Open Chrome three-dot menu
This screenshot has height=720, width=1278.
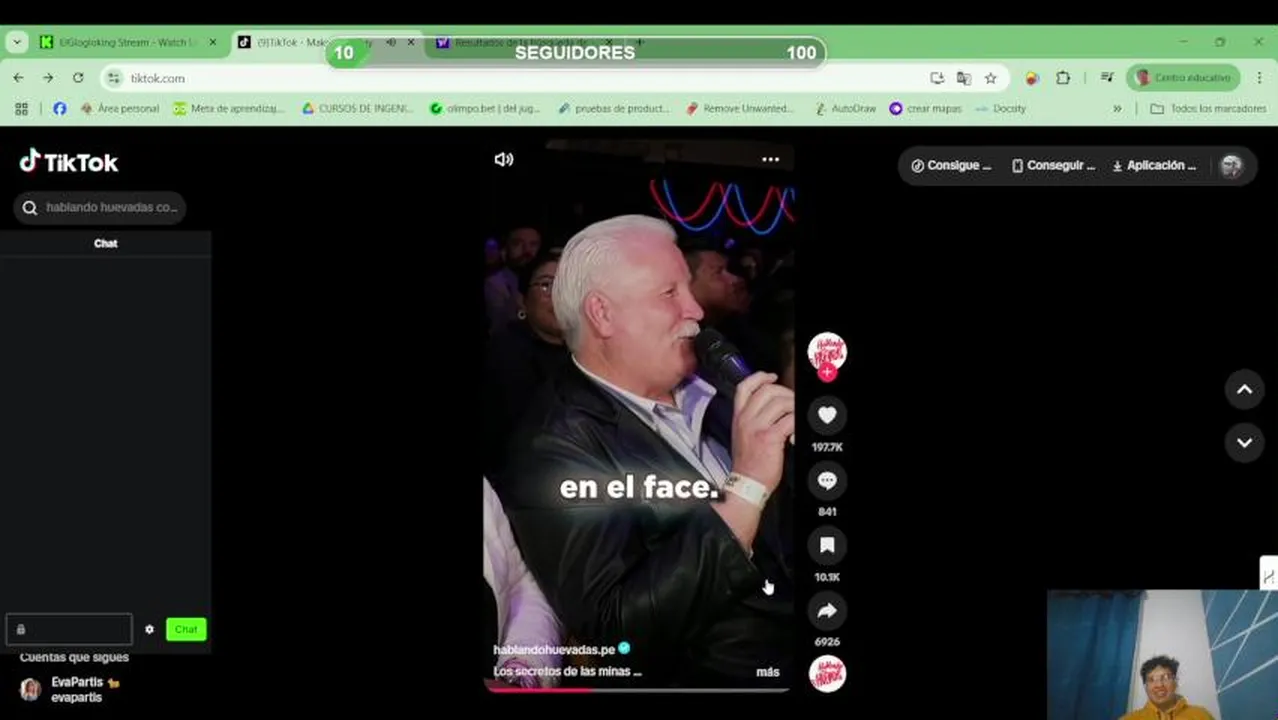point(1259,78)
